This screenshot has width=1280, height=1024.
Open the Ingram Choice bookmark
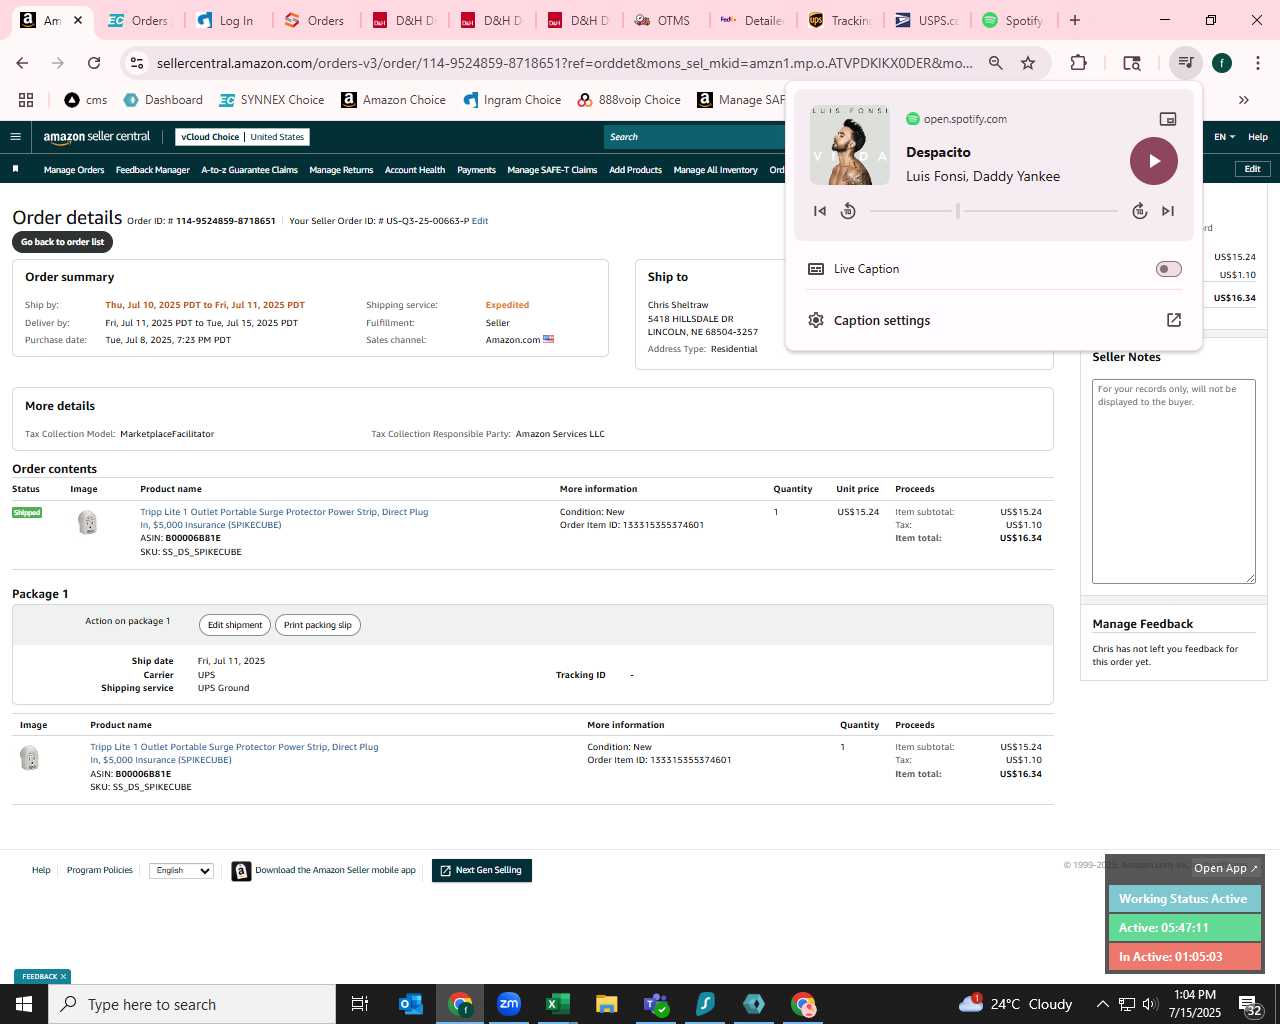512,100
